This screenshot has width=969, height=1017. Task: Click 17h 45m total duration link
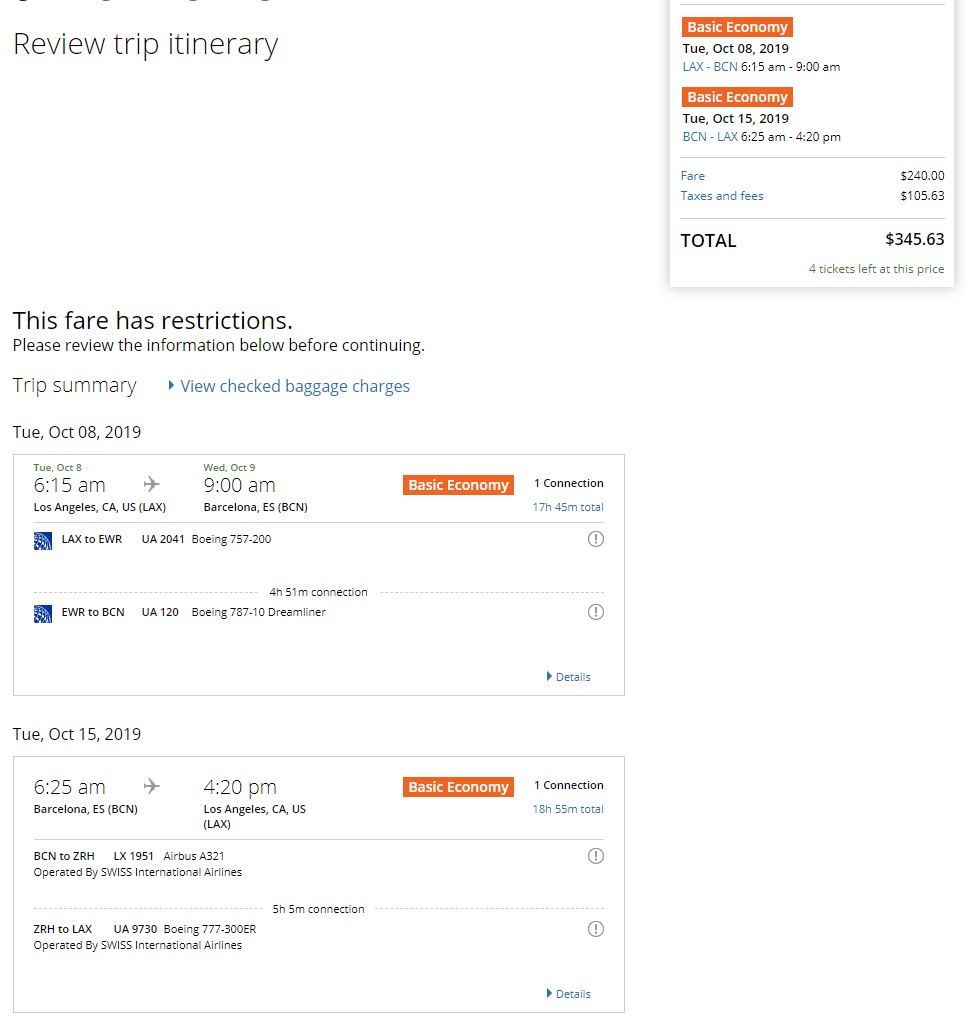(567, 507)
